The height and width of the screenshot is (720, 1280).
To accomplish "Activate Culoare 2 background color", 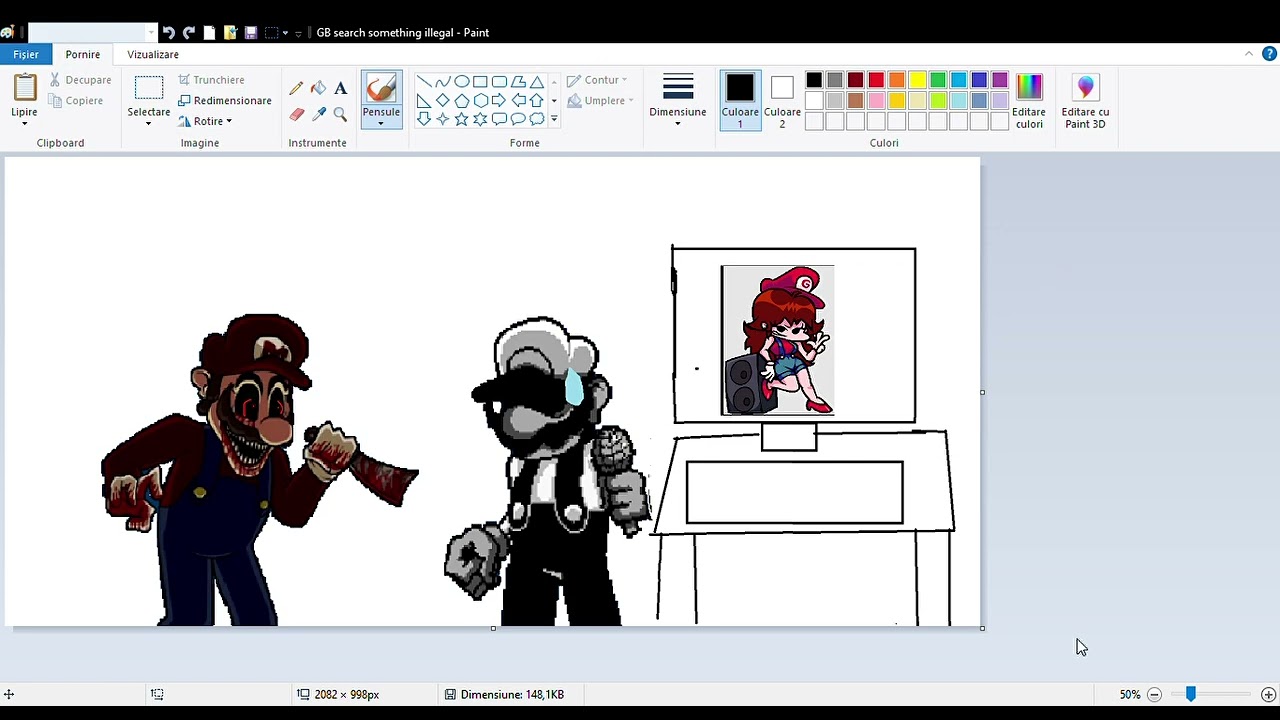I will 782,100.
